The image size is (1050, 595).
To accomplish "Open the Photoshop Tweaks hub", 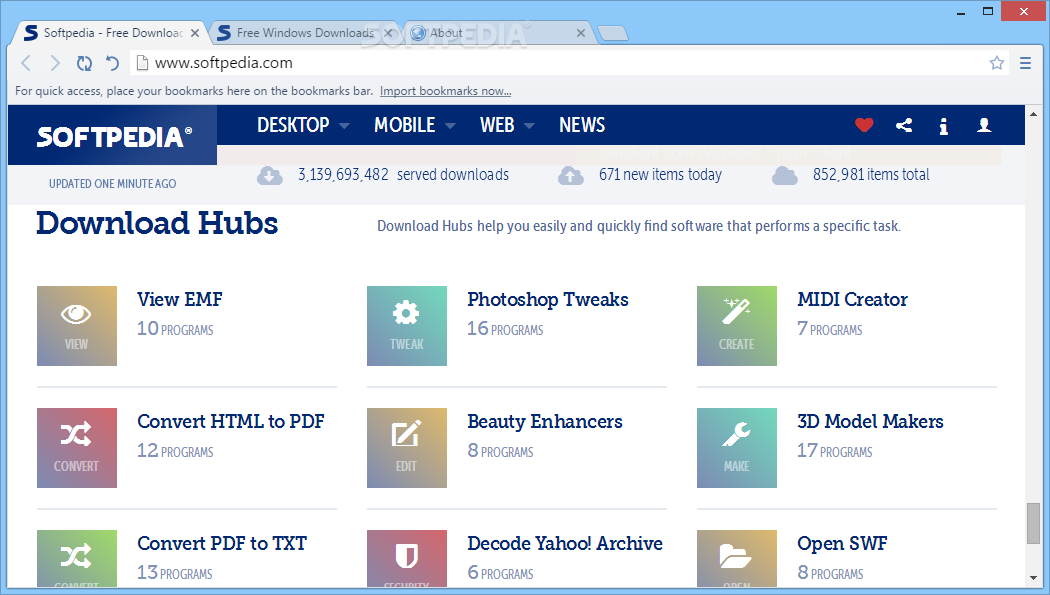I will click(x=548, y=300).
